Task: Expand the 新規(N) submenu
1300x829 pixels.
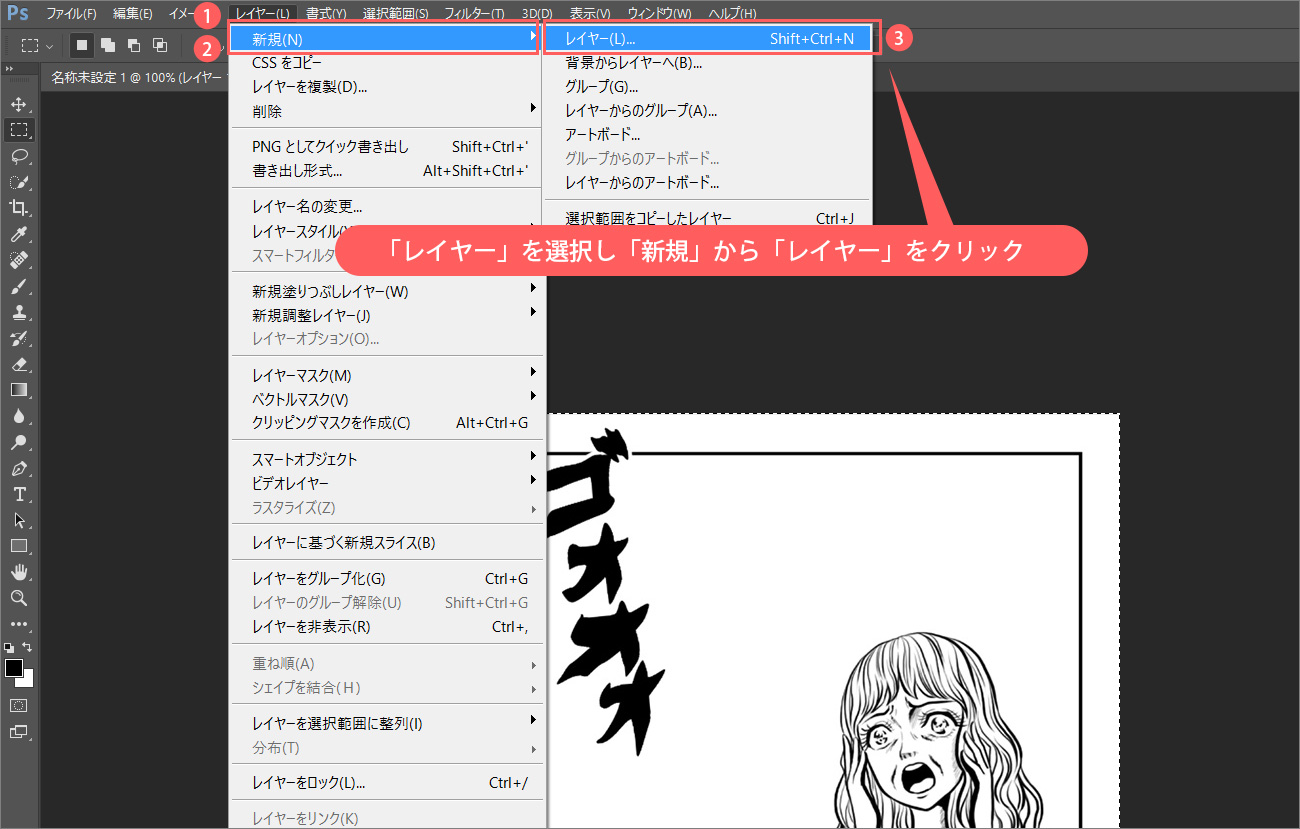Action: pyautogui.click(x=385, y=39)
